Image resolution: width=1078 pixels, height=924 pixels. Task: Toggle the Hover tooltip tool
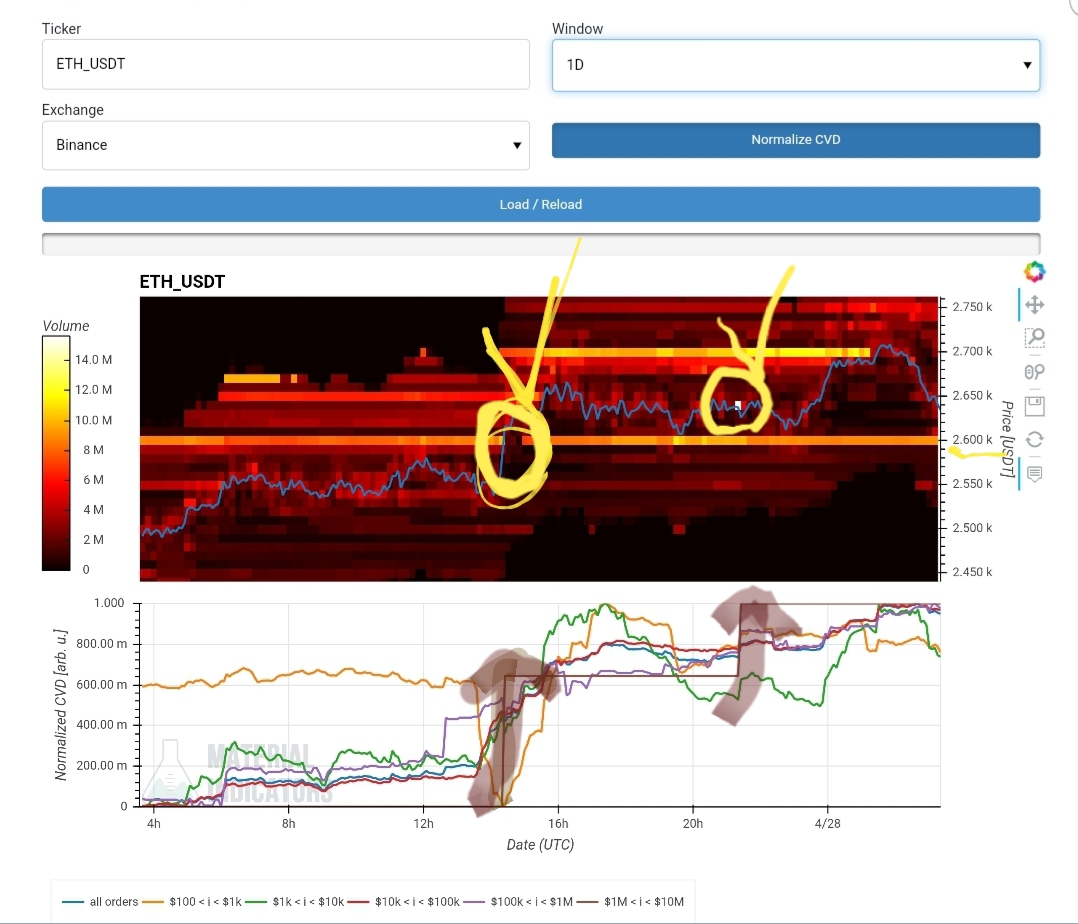pos(1034,474)
